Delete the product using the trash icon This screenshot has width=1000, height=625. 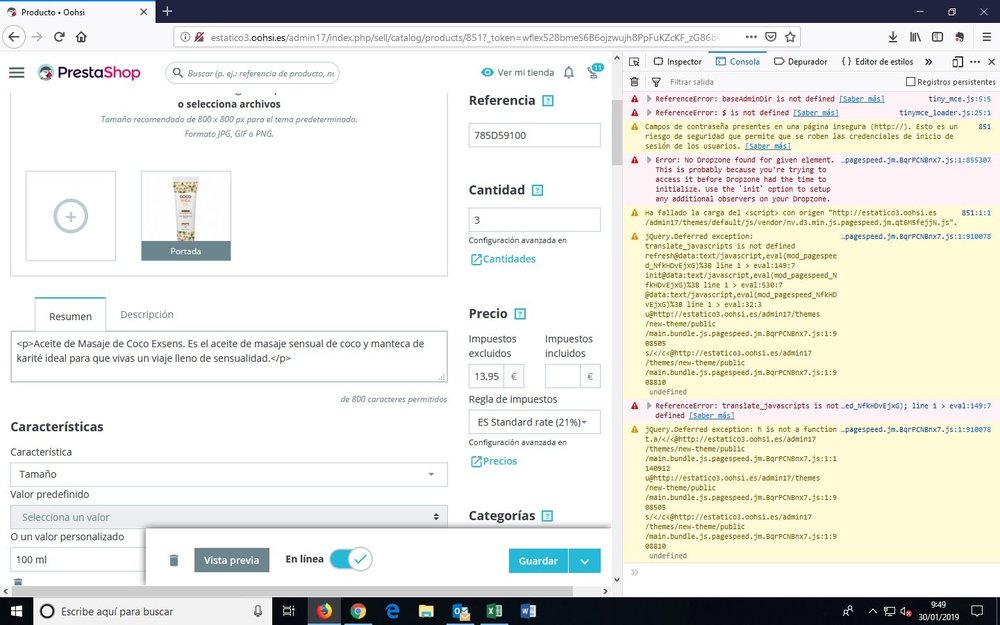(x=173, y=560)
